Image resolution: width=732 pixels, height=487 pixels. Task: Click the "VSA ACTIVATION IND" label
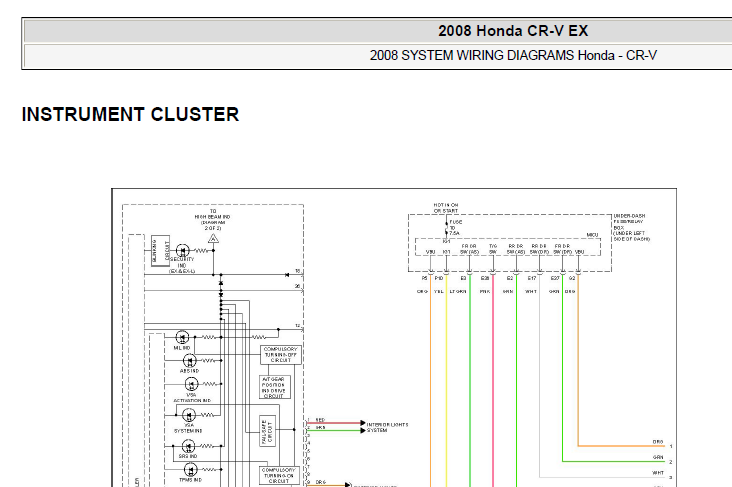192,398
